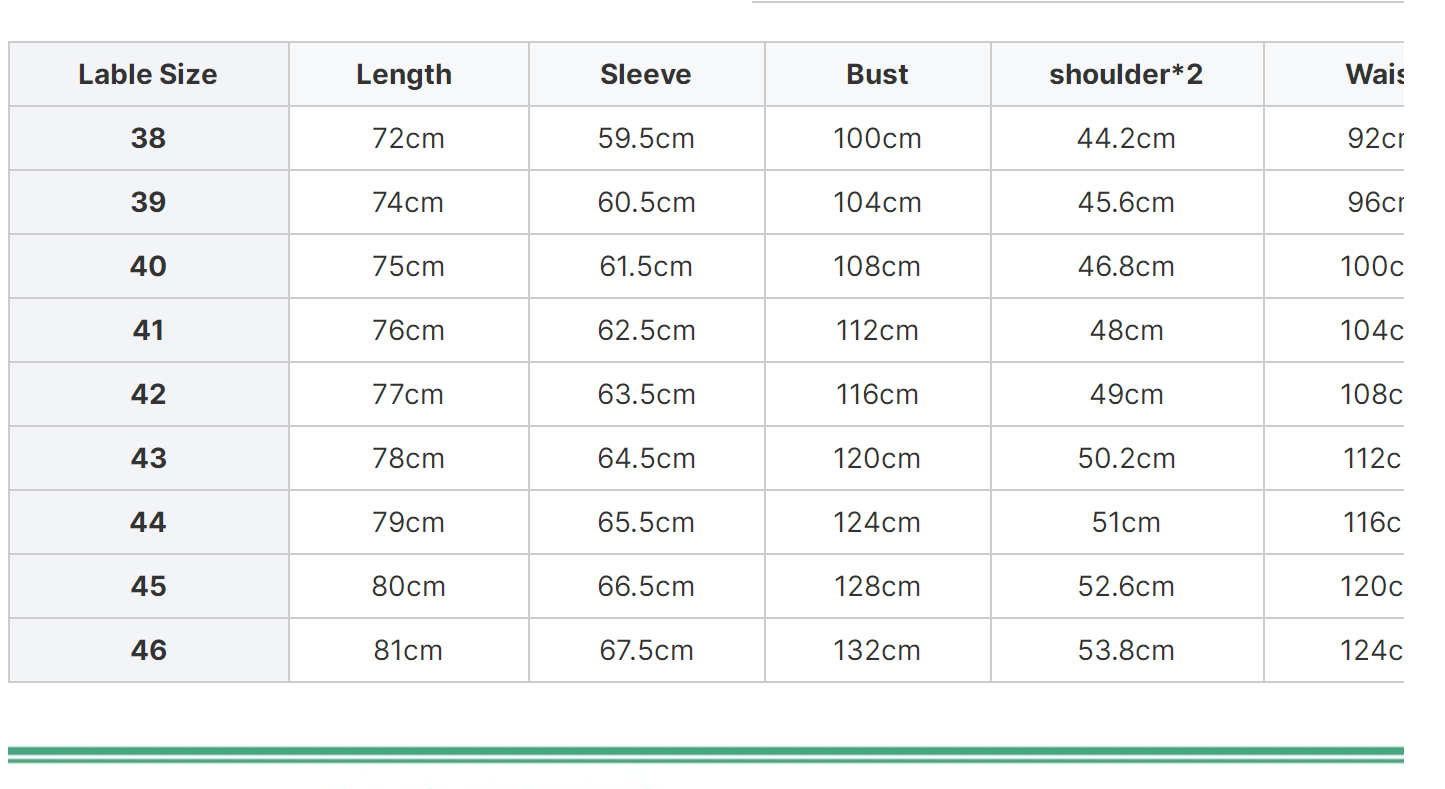This screenshot has width=1445, height=789.
Task: Select the size 40 row label
Action: (x=148, y=266)
